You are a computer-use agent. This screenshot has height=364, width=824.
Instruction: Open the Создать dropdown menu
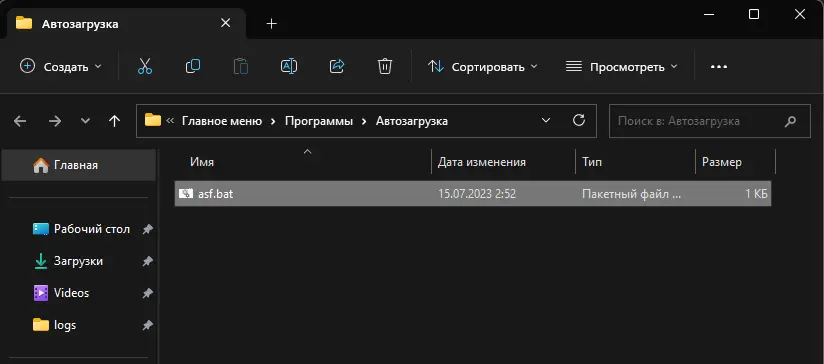(x=60, y=67)
